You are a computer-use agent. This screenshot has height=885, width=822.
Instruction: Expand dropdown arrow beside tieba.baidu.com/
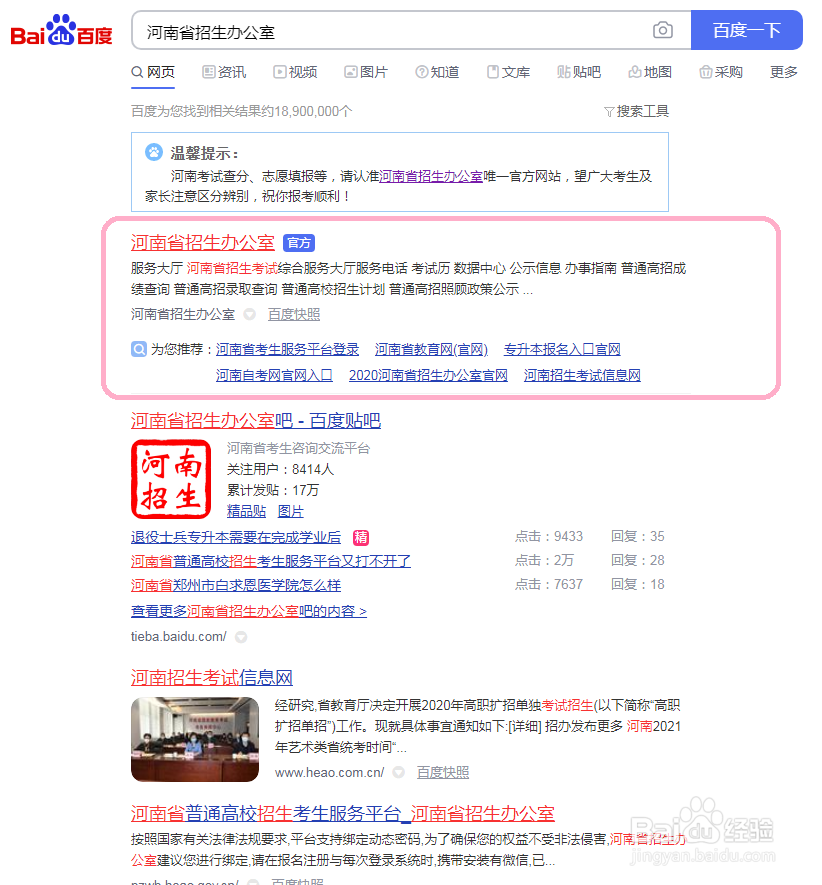pyautogui.click(x=241, y=637)
